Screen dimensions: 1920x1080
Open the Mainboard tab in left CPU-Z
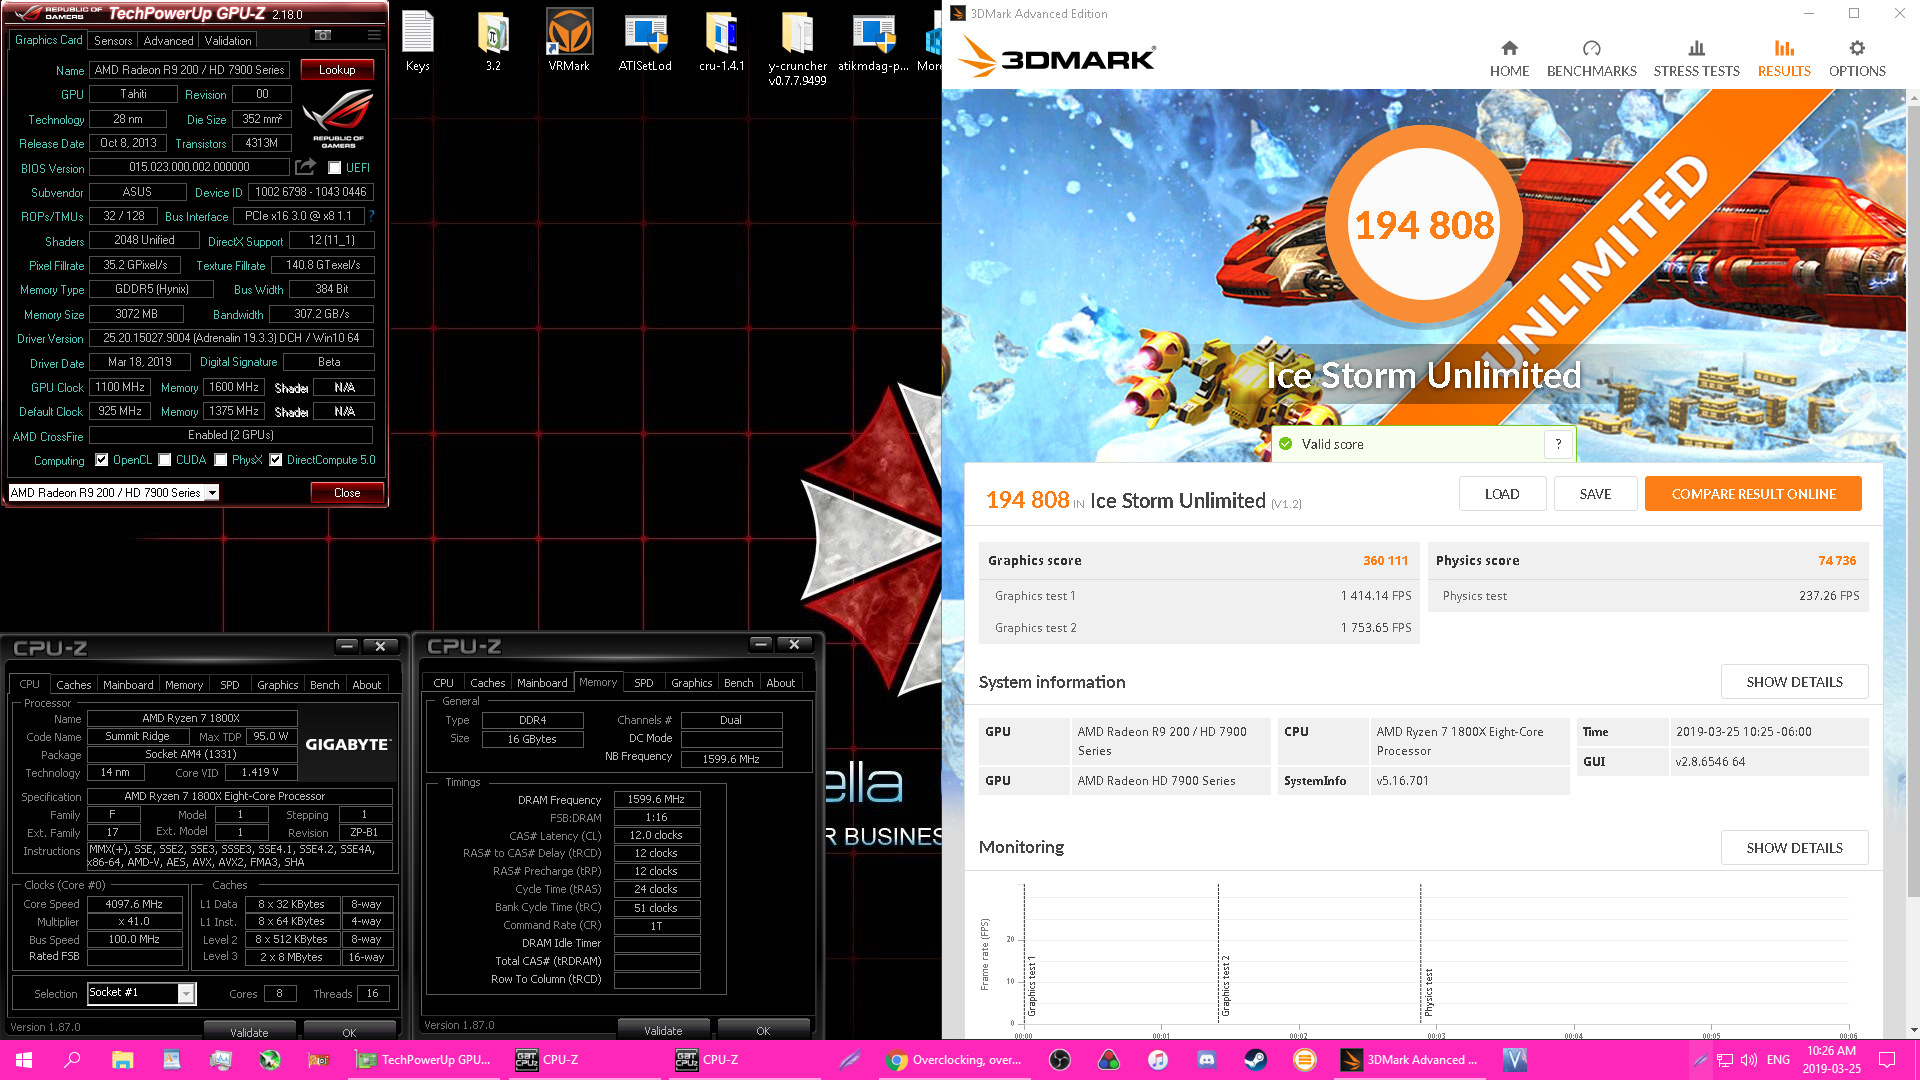pos(128,685)
